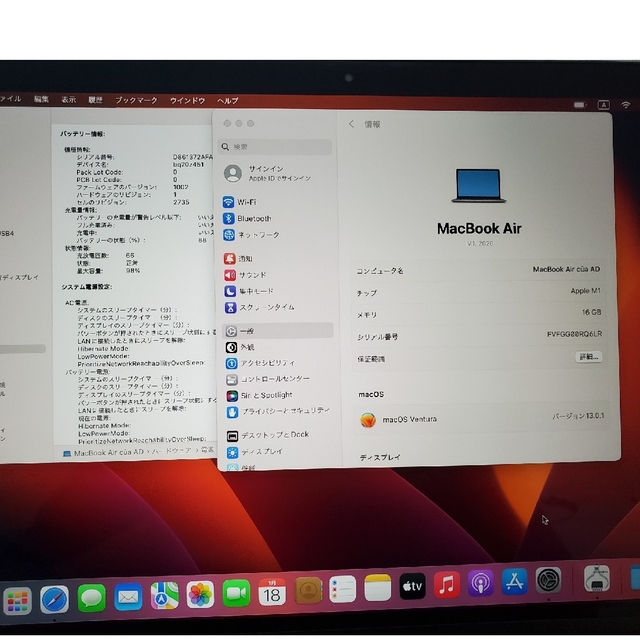The width and height of the screenshot is (640, 640).
Task: Click the input source icon in the menu bar
Action: 604,105
